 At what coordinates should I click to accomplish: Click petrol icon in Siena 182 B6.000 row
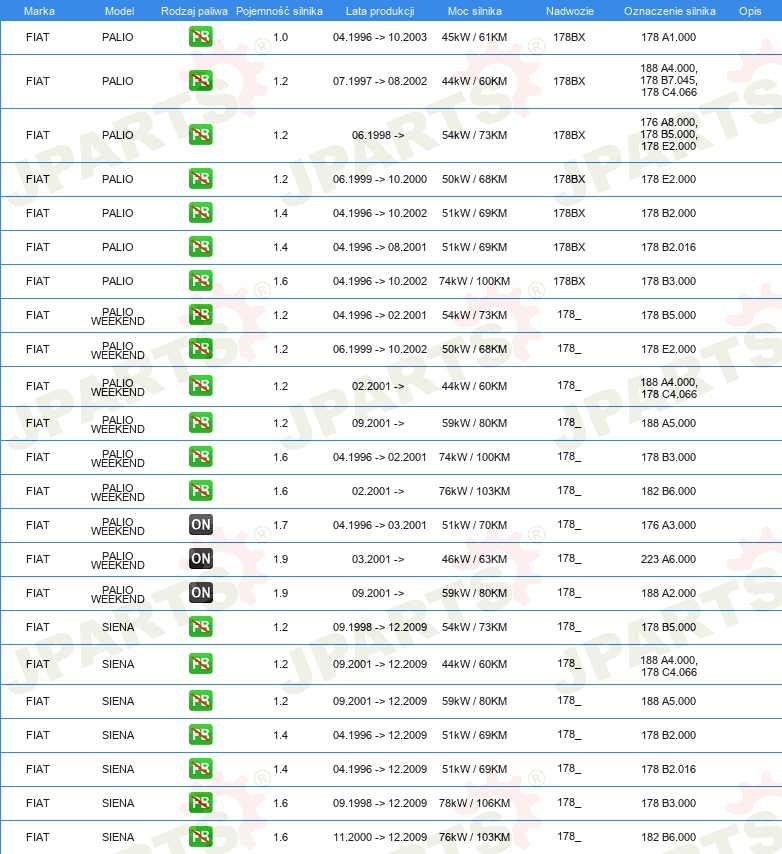[x=200, y=837]
